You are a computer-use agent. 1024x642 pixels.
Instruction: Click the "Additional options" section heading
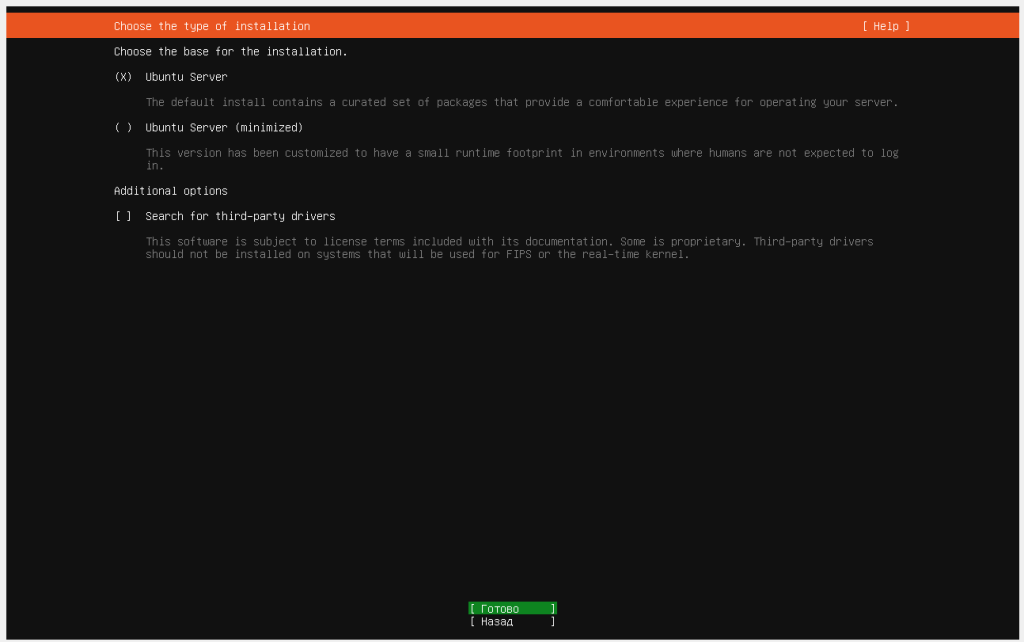[x=170, y=191]
